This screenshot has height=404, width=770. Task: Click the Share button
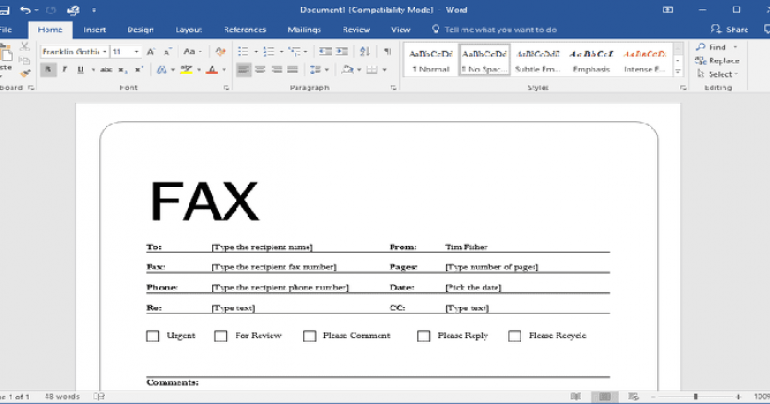729,29
